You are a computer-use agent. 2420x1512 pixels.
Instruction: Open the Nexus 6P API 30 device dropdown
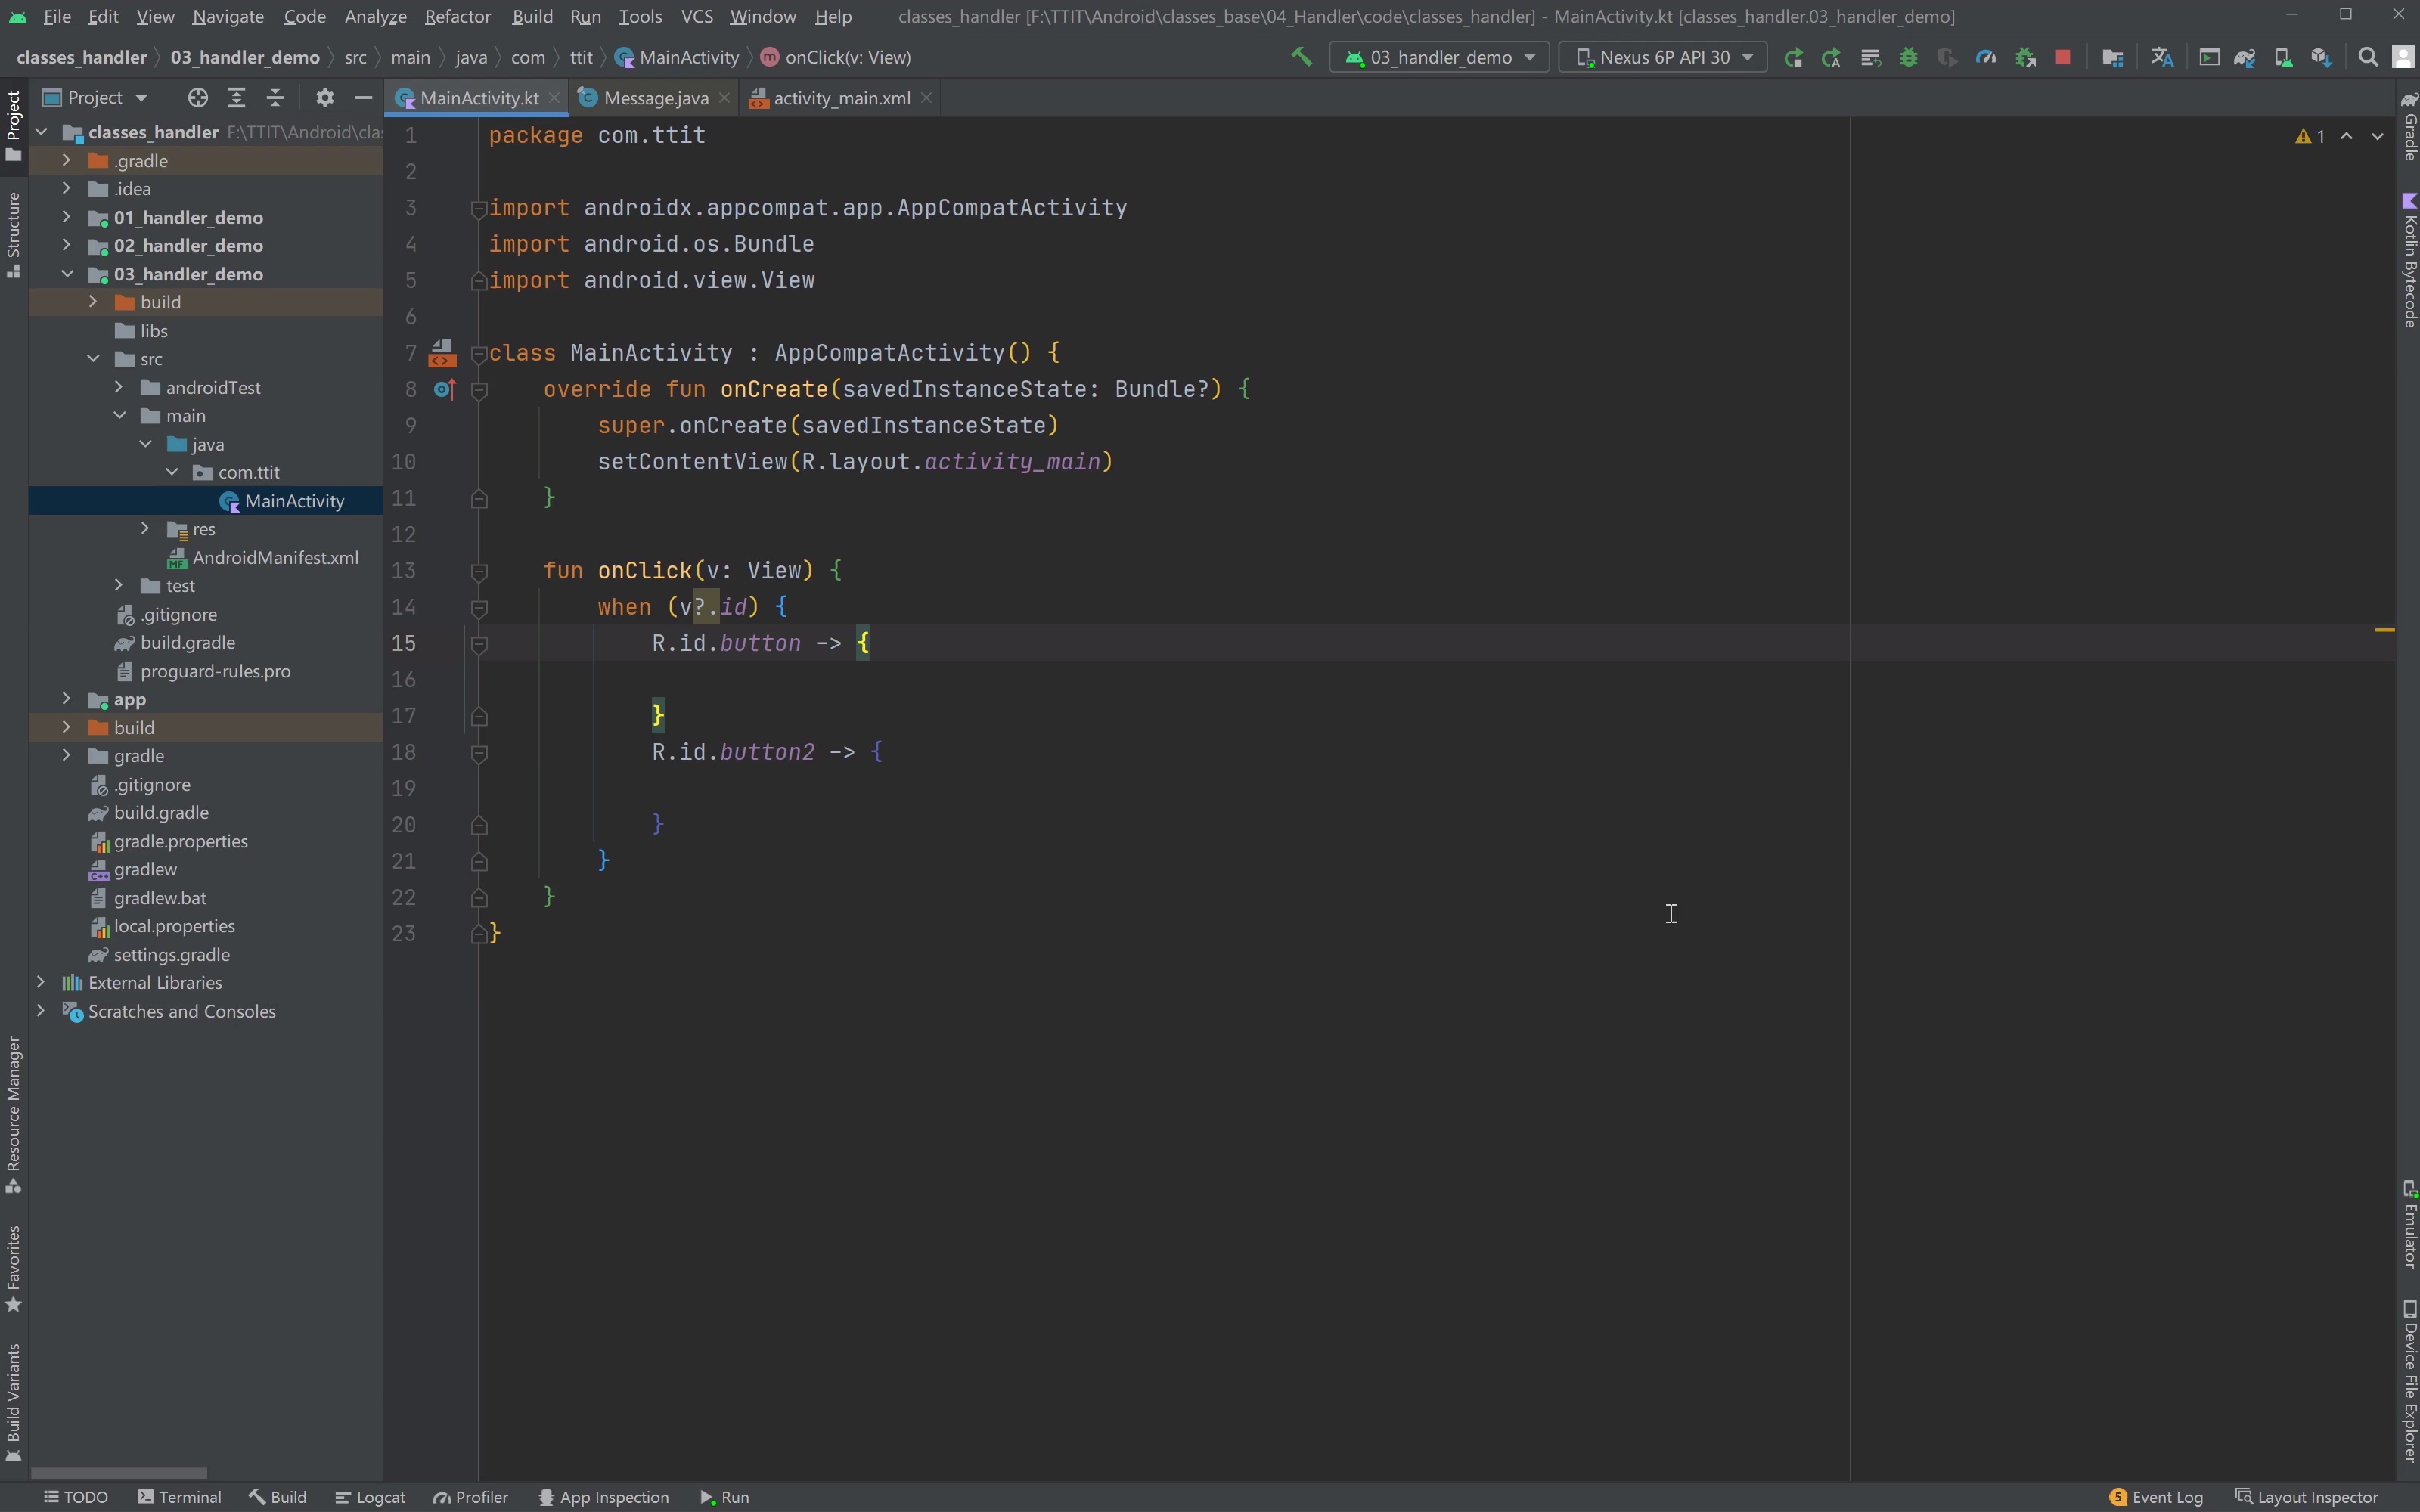(1663, 57)
